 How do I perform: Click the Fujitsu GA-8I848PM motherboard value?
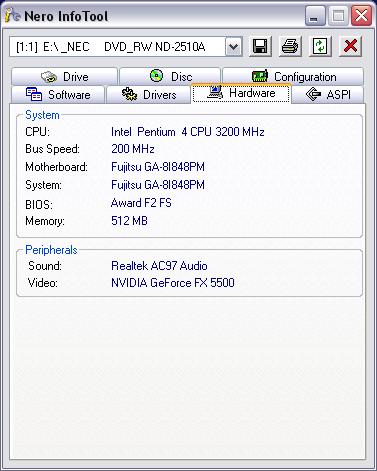(x=158, y=167)
